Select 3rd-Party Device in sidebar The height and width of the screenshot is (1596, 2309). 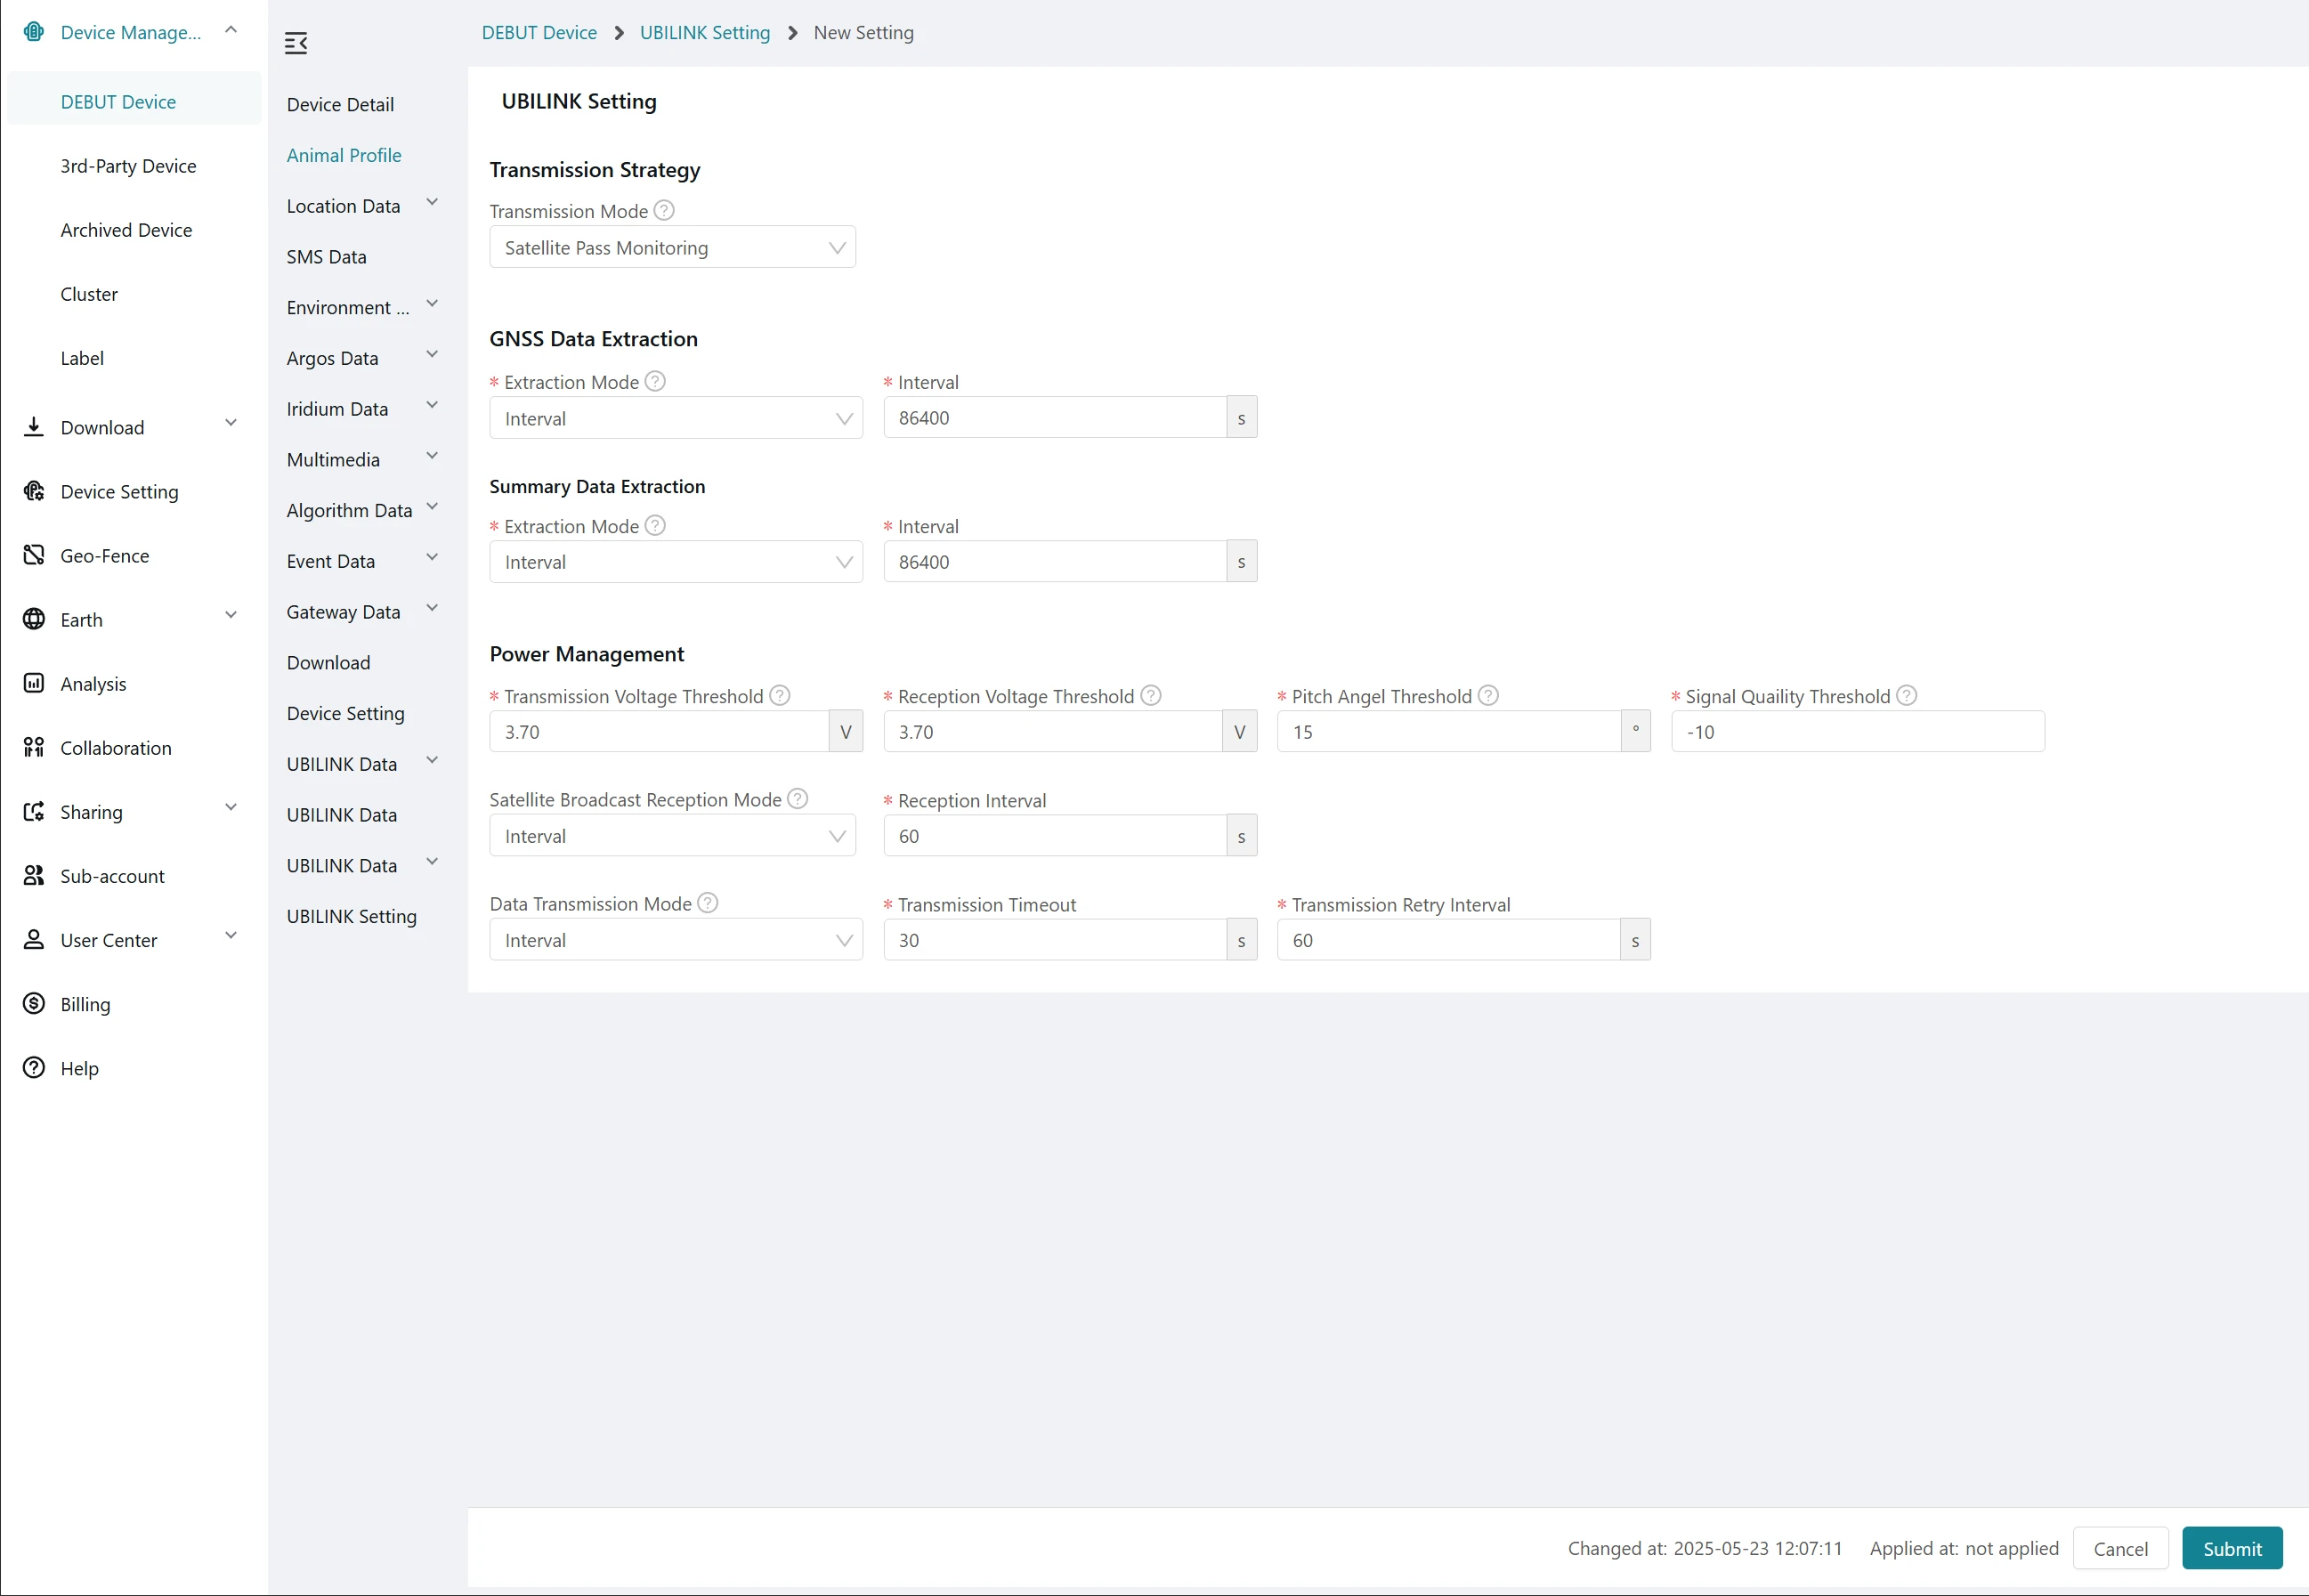tap(128, 166)
